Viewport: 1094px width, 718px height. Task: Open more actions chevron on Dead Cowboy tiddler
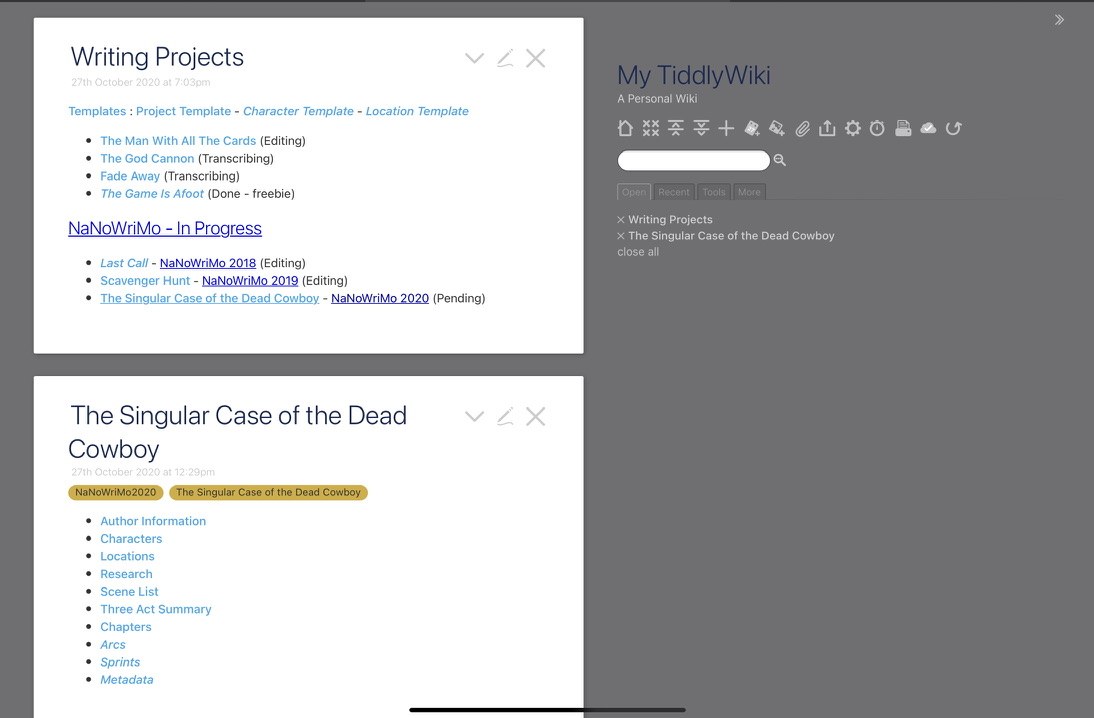pyautogui.click(x=474, y=416)
